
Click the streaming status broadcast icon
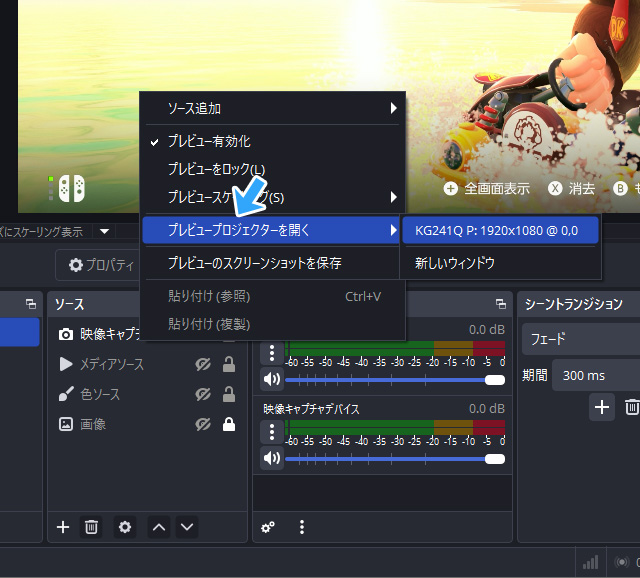tap(622, 562)
